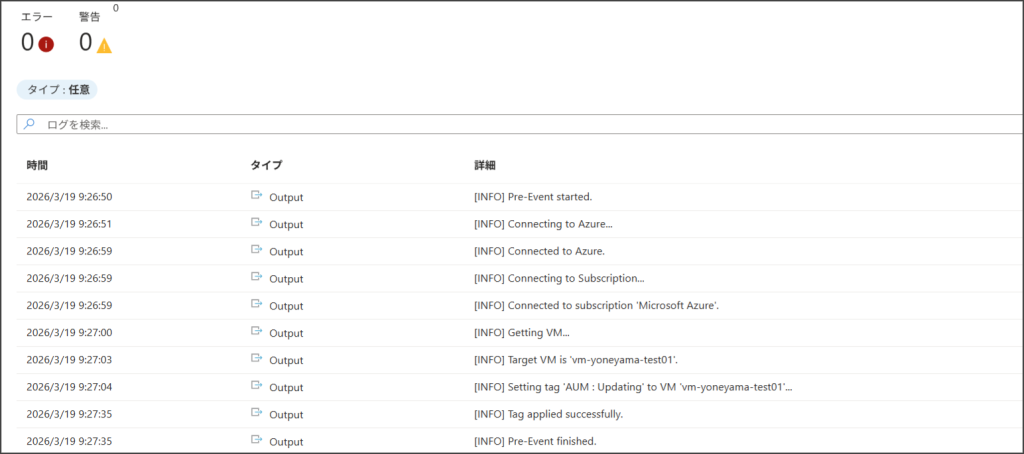
Task: Click in the ログを検索 search field
Action: (x=500, y=125)
